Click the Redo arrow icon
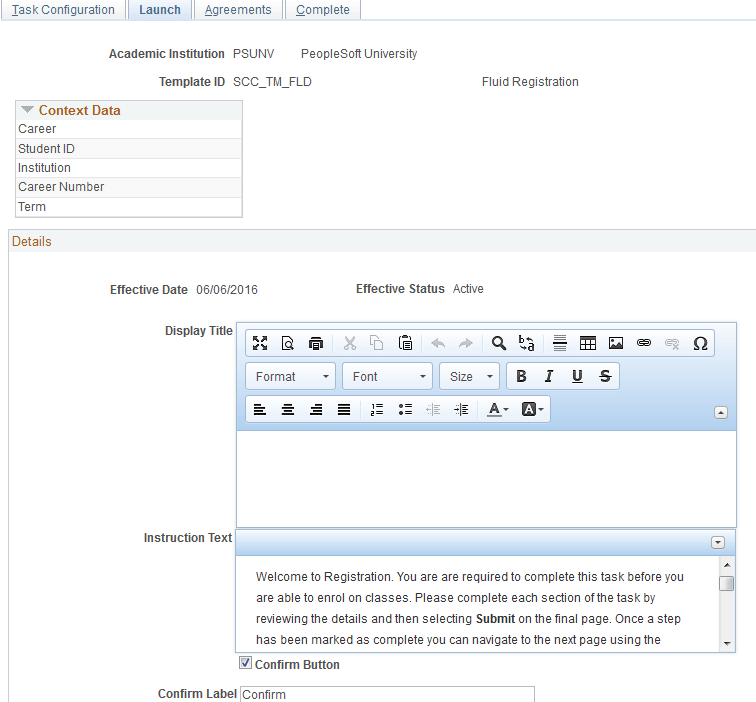The image size is (756, 702). tap(466, 343)
